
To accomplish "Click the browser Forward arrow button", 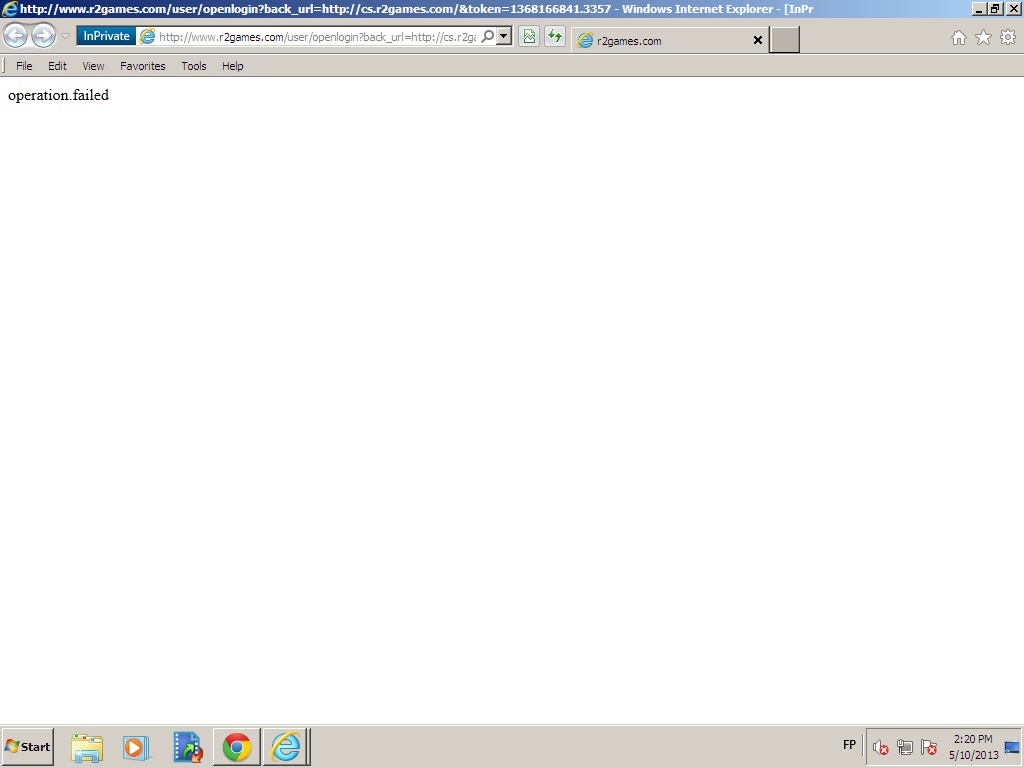I will pyautogui.click(x=43, y=37).
